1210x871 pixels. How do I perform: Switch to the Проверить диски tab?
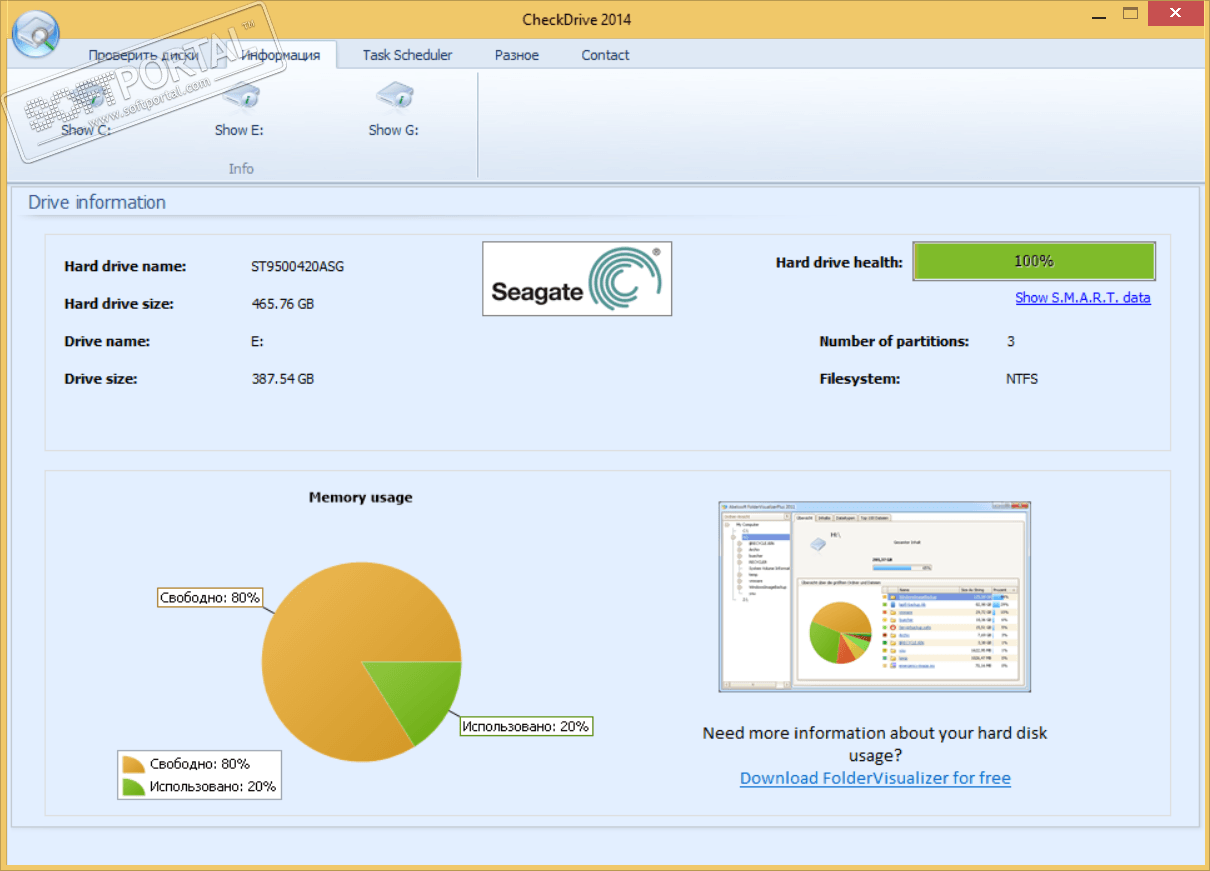click(143, 55)
